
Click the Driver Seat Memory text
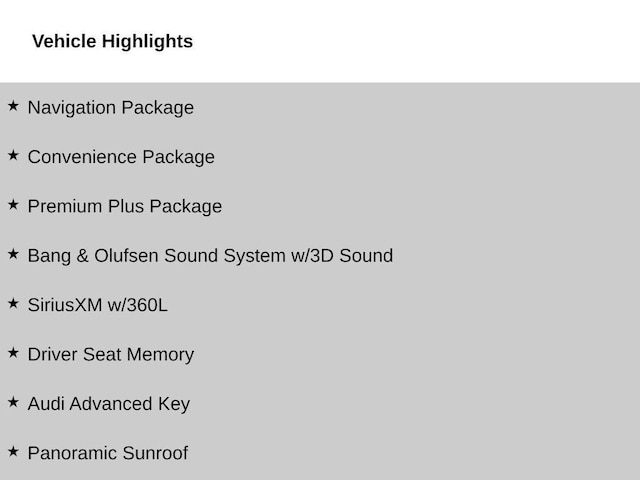[x=111, y=355]
